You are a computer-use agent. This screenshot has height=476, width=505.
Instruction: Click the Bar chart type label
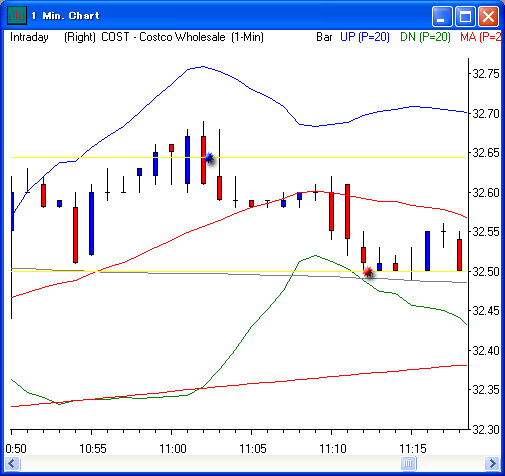324,37
